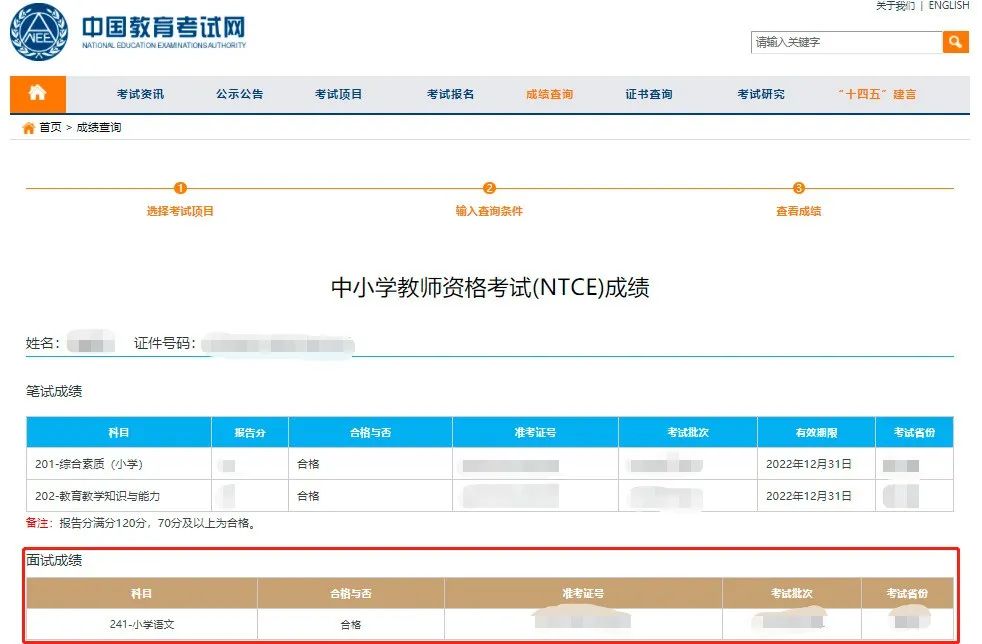Click step 2 circle marker
Image resolution: width=982 pixels, height=644 pixels.
(x=489, y=188)
